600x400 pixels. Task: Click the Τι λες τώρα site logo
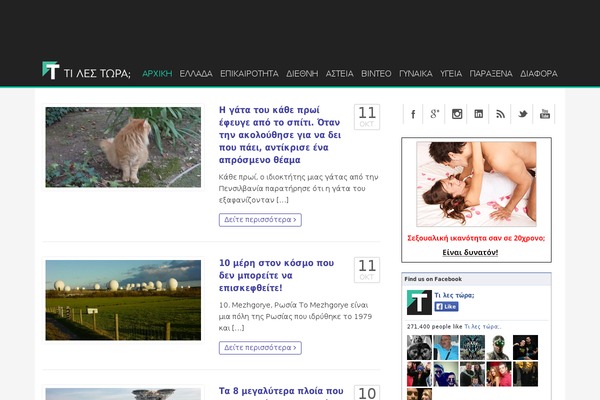[x=86, y=71]
